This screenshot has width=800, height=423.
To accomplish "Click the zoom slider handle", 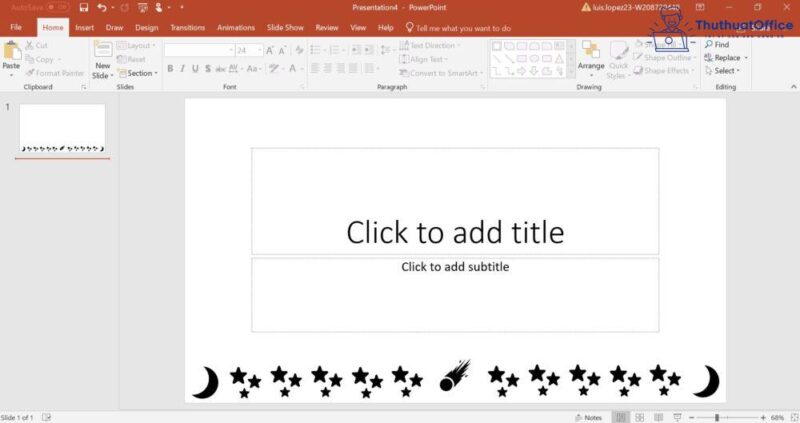I will [717, 417].
